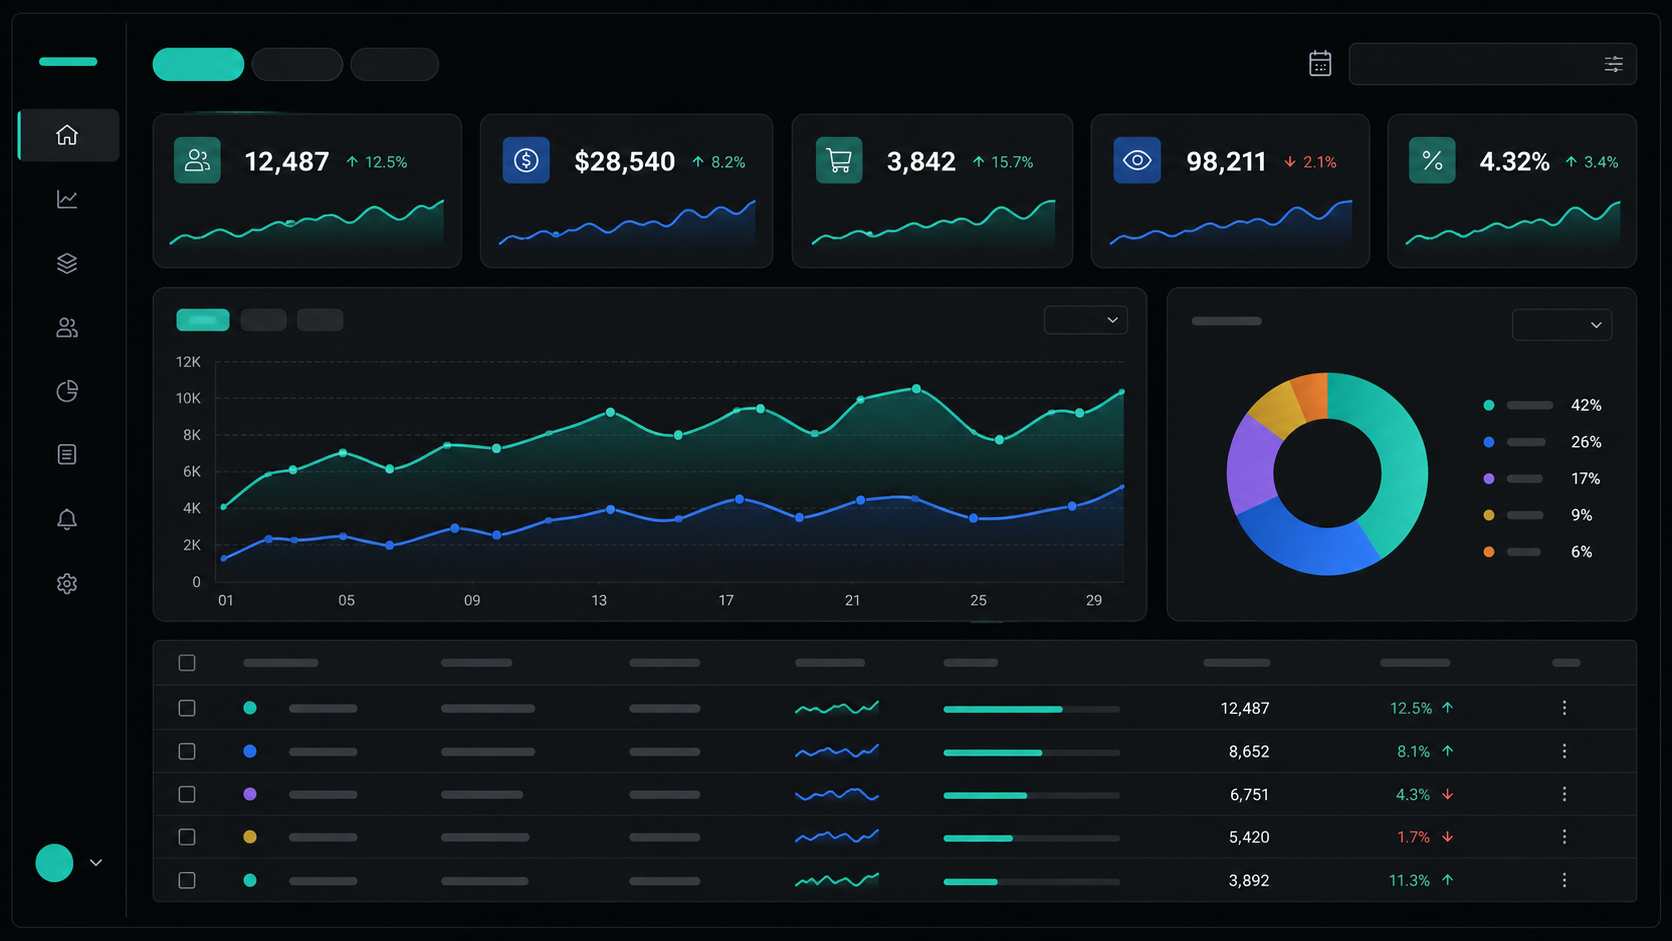
Task: Open row menu for the 6,751 row
Action: pyautogui.click(x=1564, y=794)
